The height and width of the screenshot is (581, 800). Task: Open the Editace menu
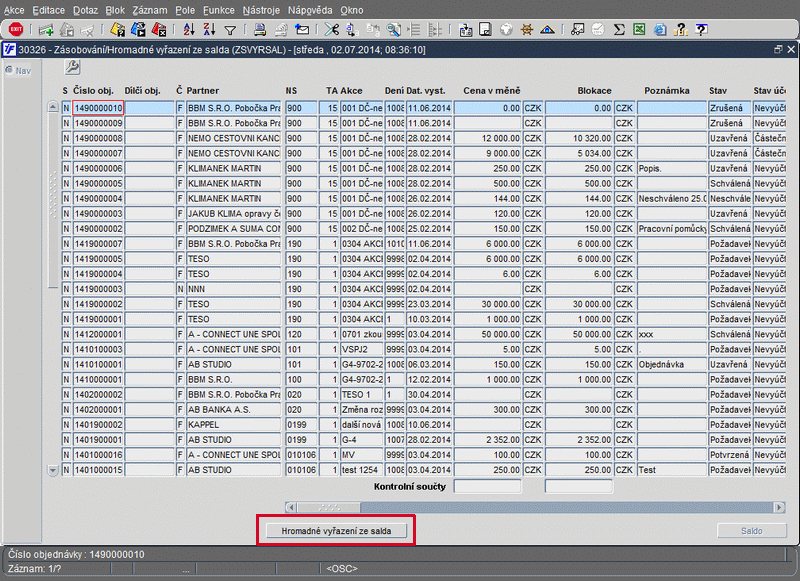[x=48, y=10]
